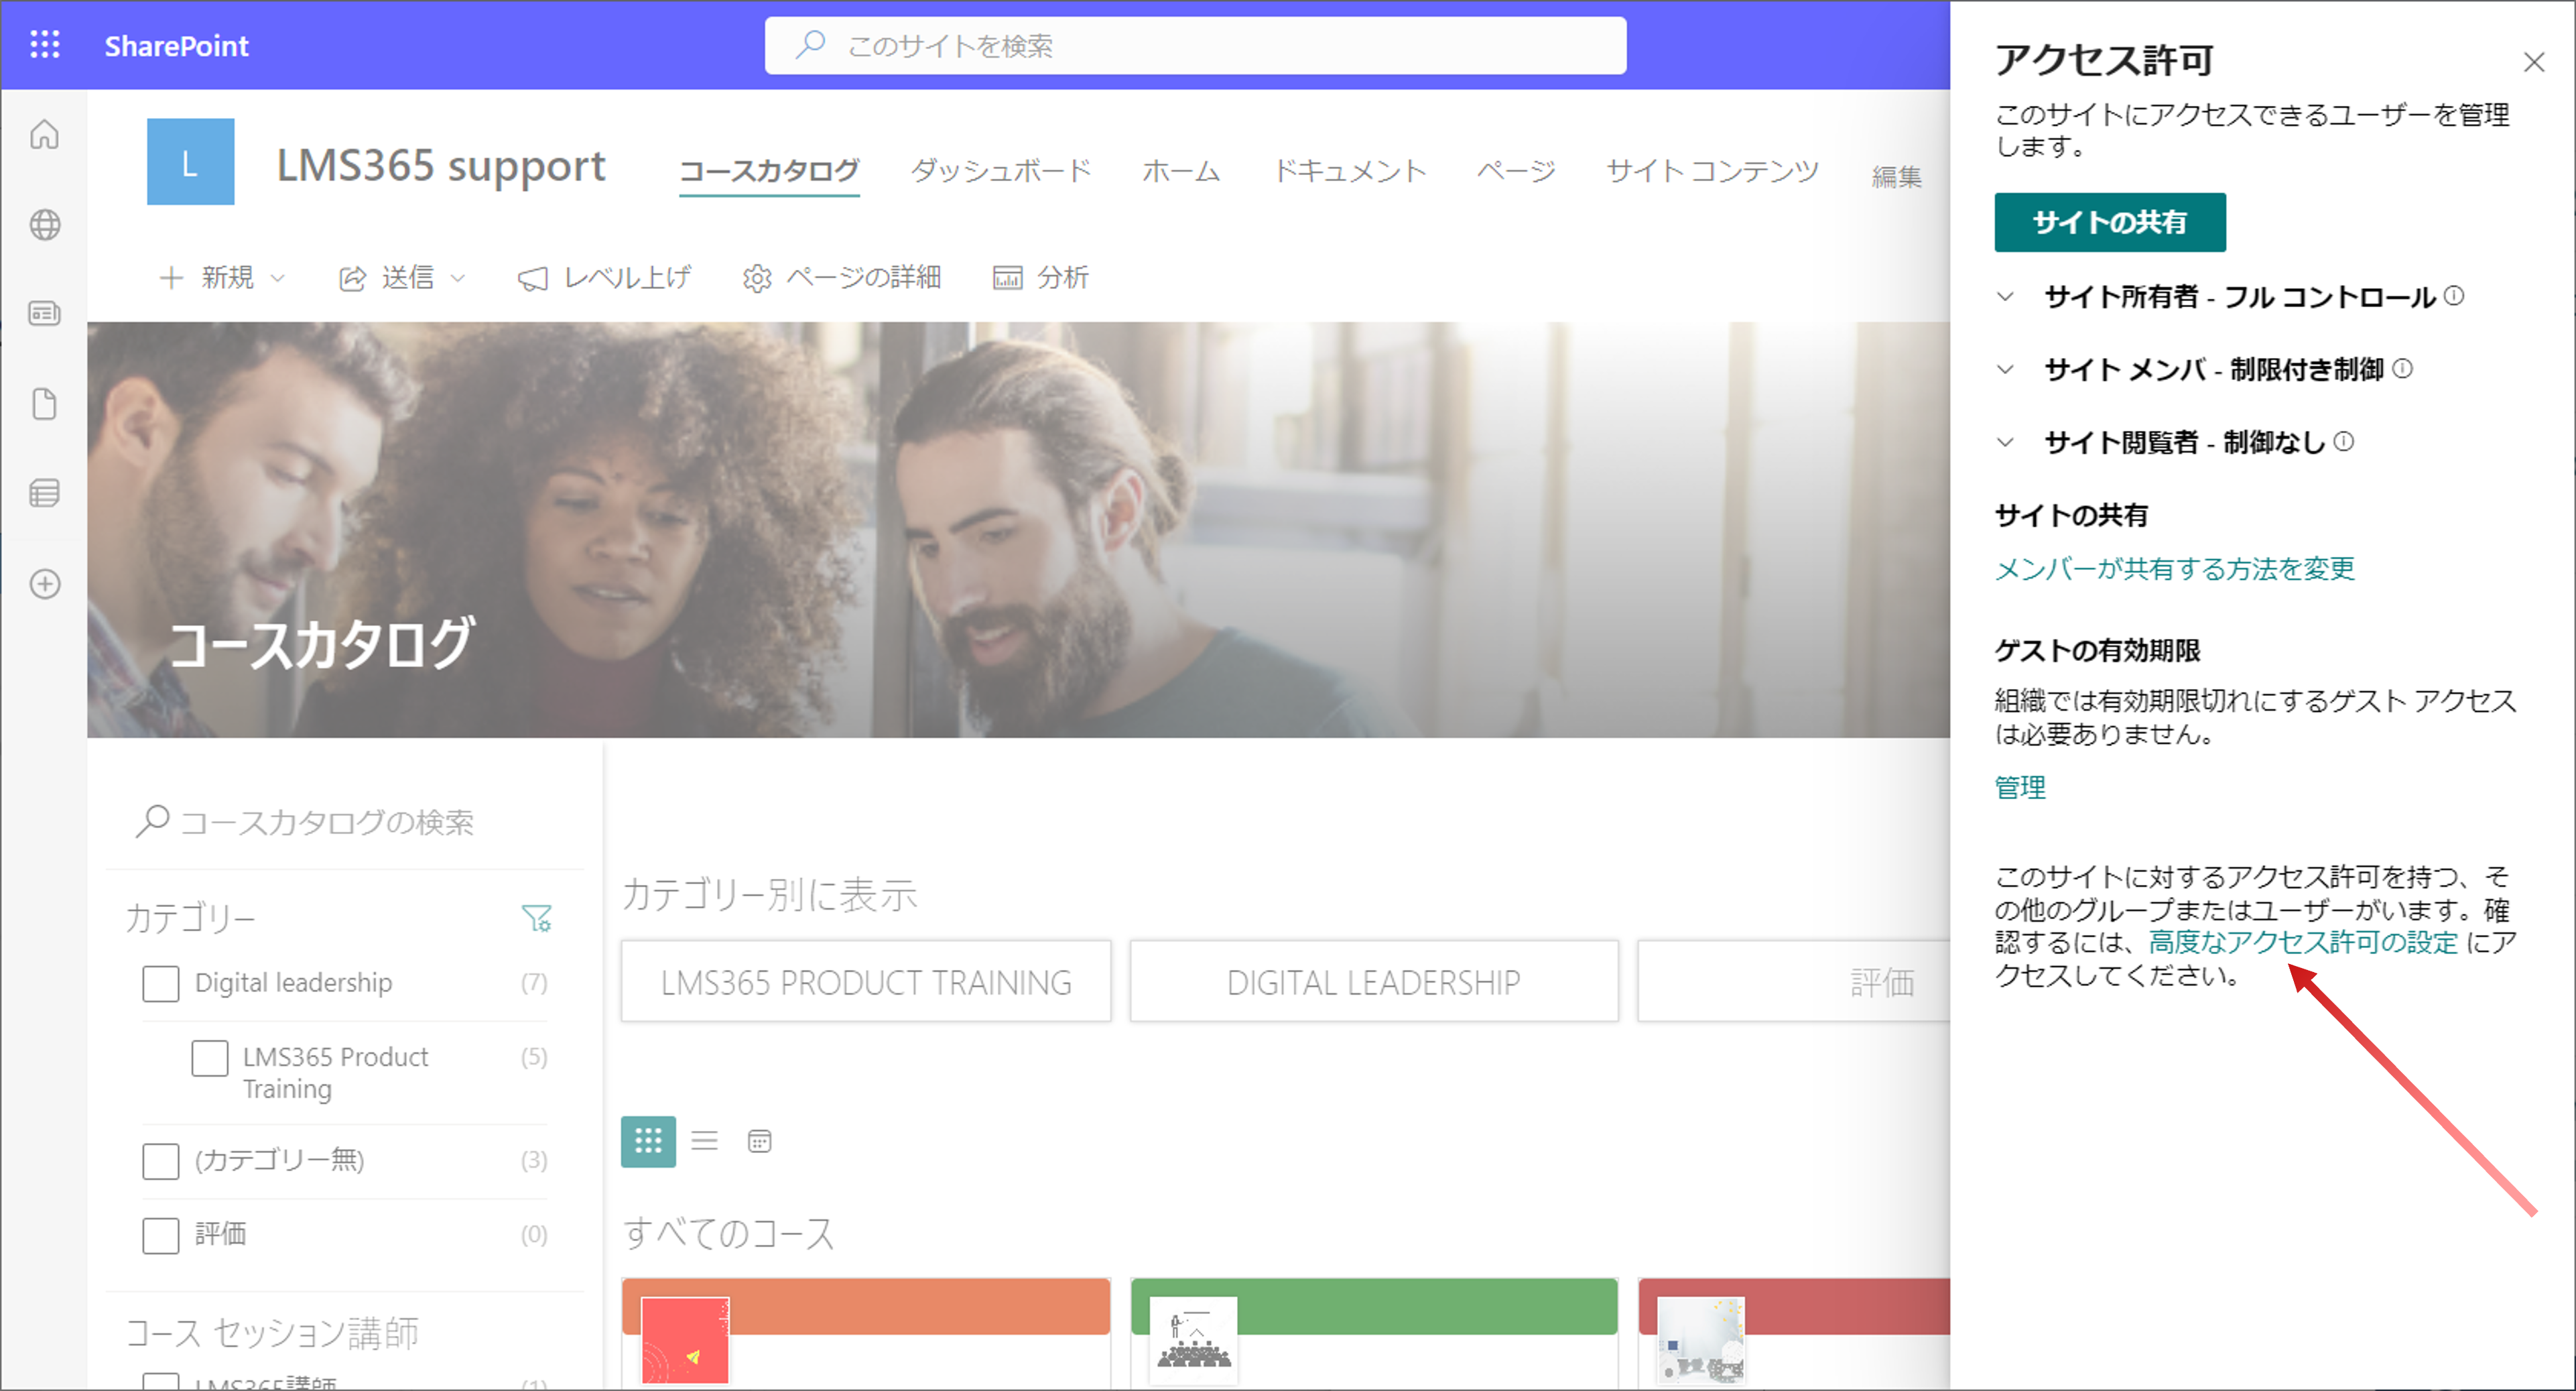Screen dimensions: 2576x1391
Task: Click the 管理 link under guest expiration
Action: pyautogui.click(x=2020, y=788)
